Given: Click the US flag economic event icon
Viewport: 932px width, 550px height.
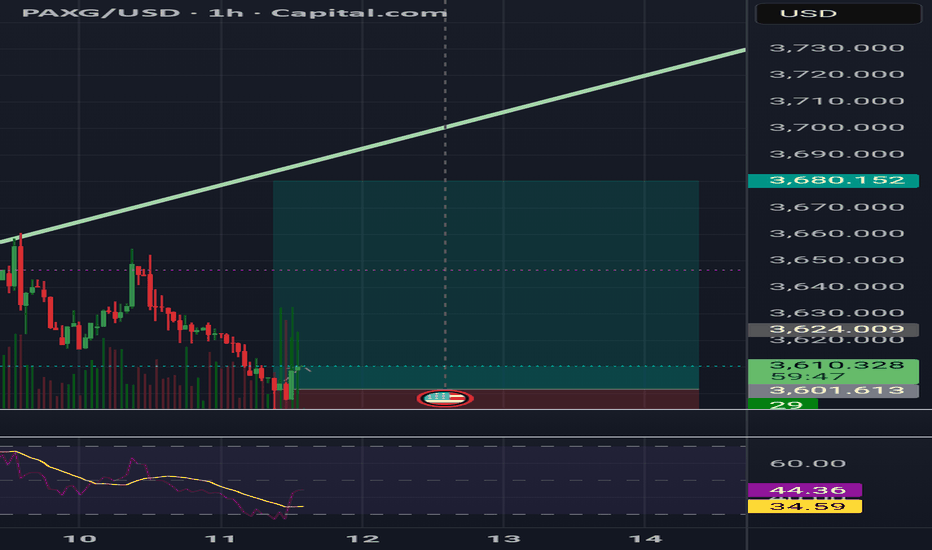Looking at the screenshot, I should [445, 398].
